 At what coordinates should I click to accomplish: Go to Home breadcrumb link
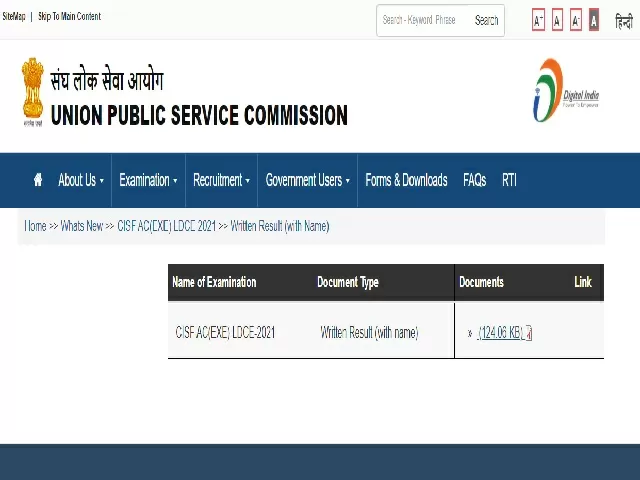[35, 226]
